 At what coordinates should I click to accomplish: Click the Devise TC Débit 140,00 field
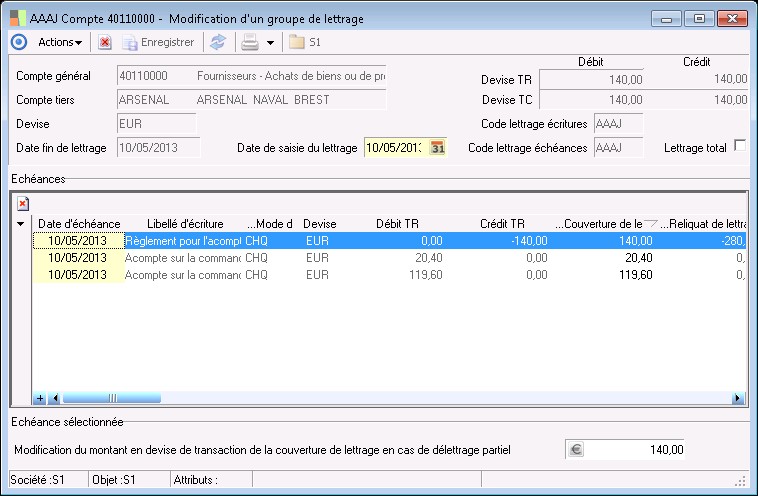coord(591,100)
